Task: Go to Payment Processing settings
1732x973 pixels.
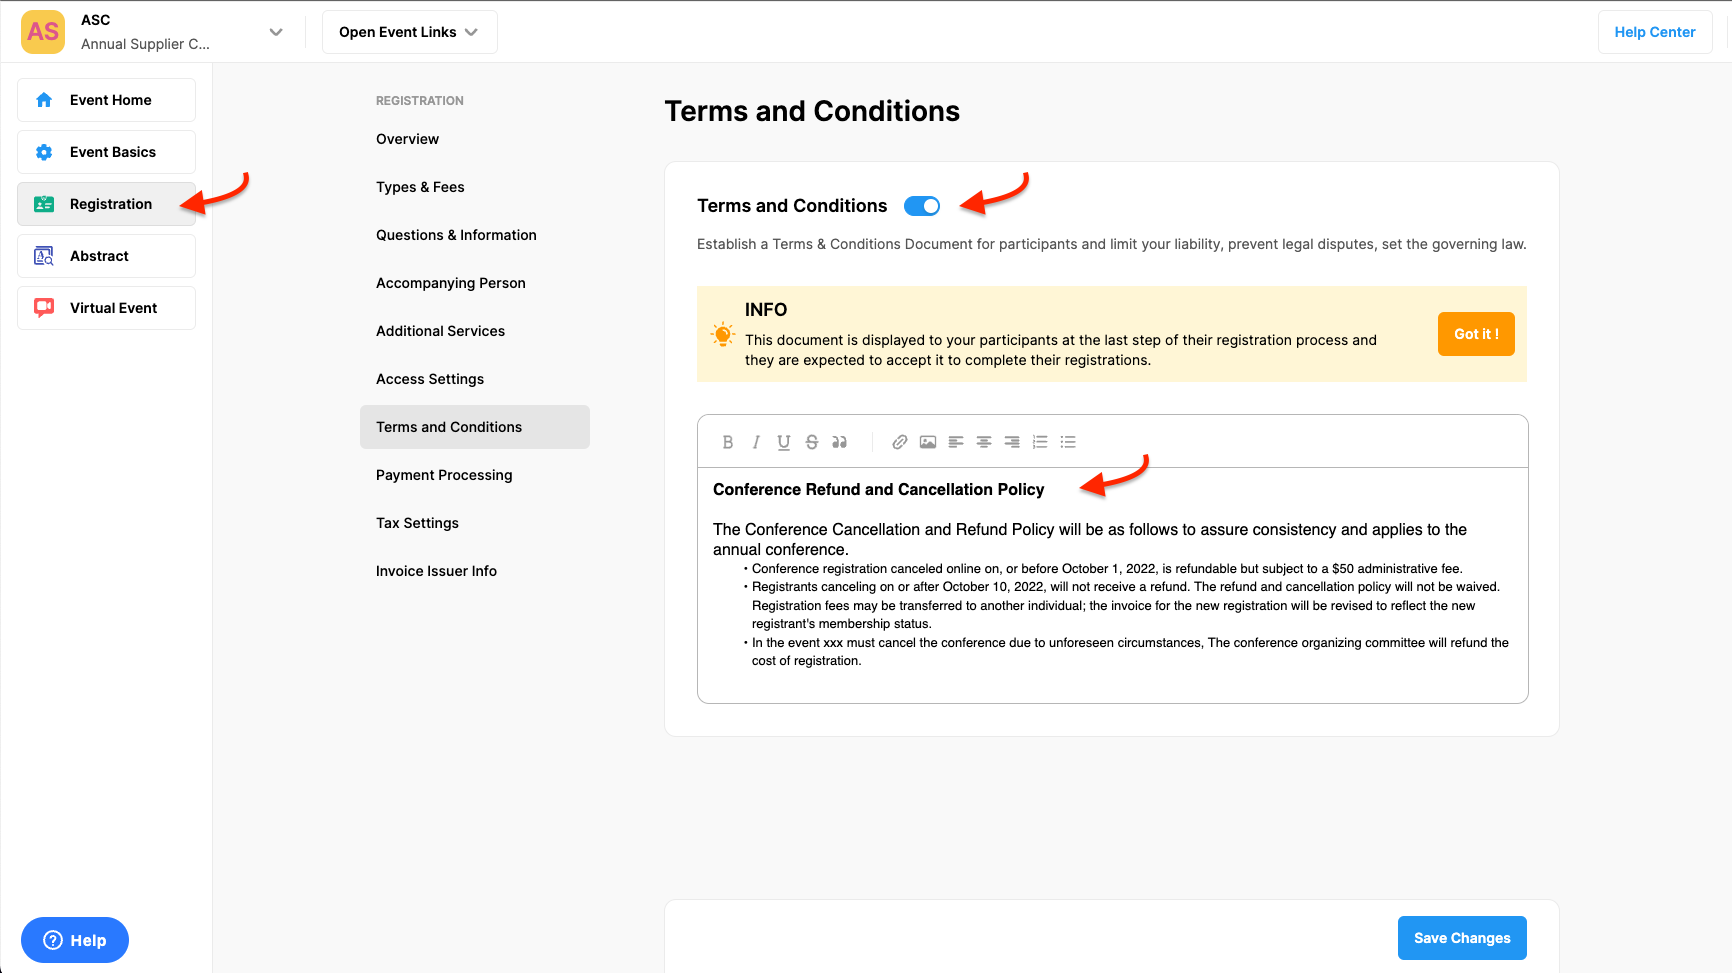Action: [444, 475]
